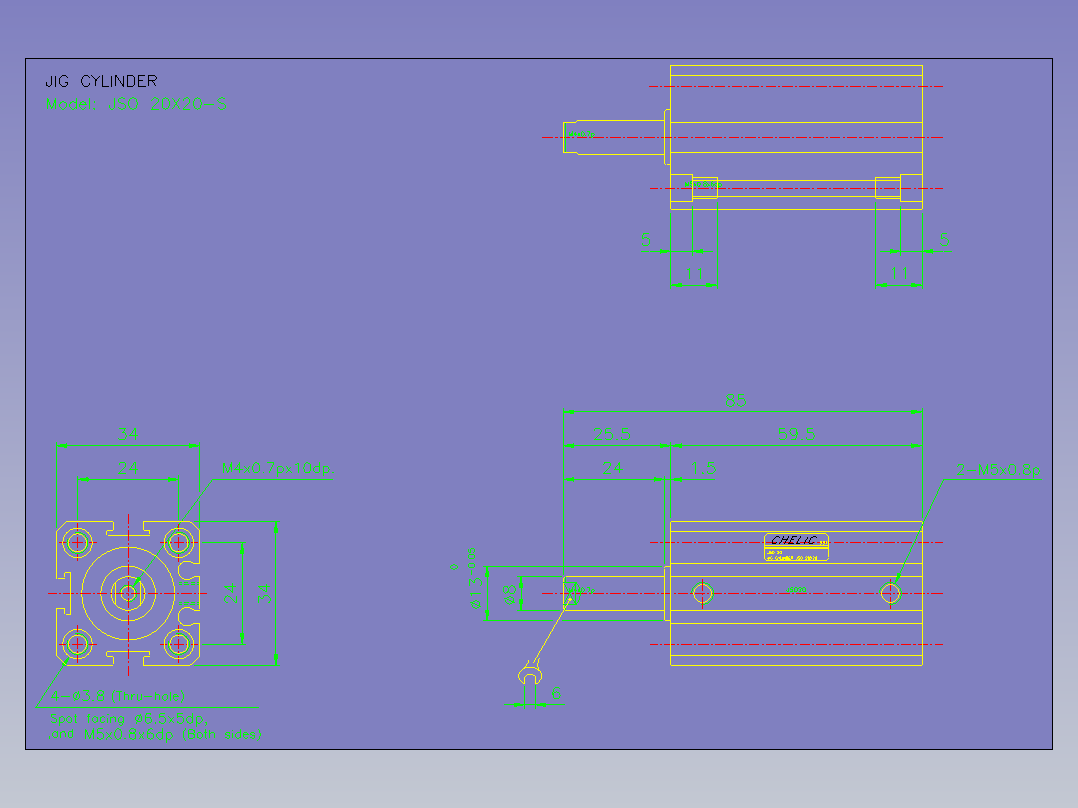The width and height of the screenshot is (1078, 808).
Task: Select the left '11' dimension under section view
Action: pos(694,274)
